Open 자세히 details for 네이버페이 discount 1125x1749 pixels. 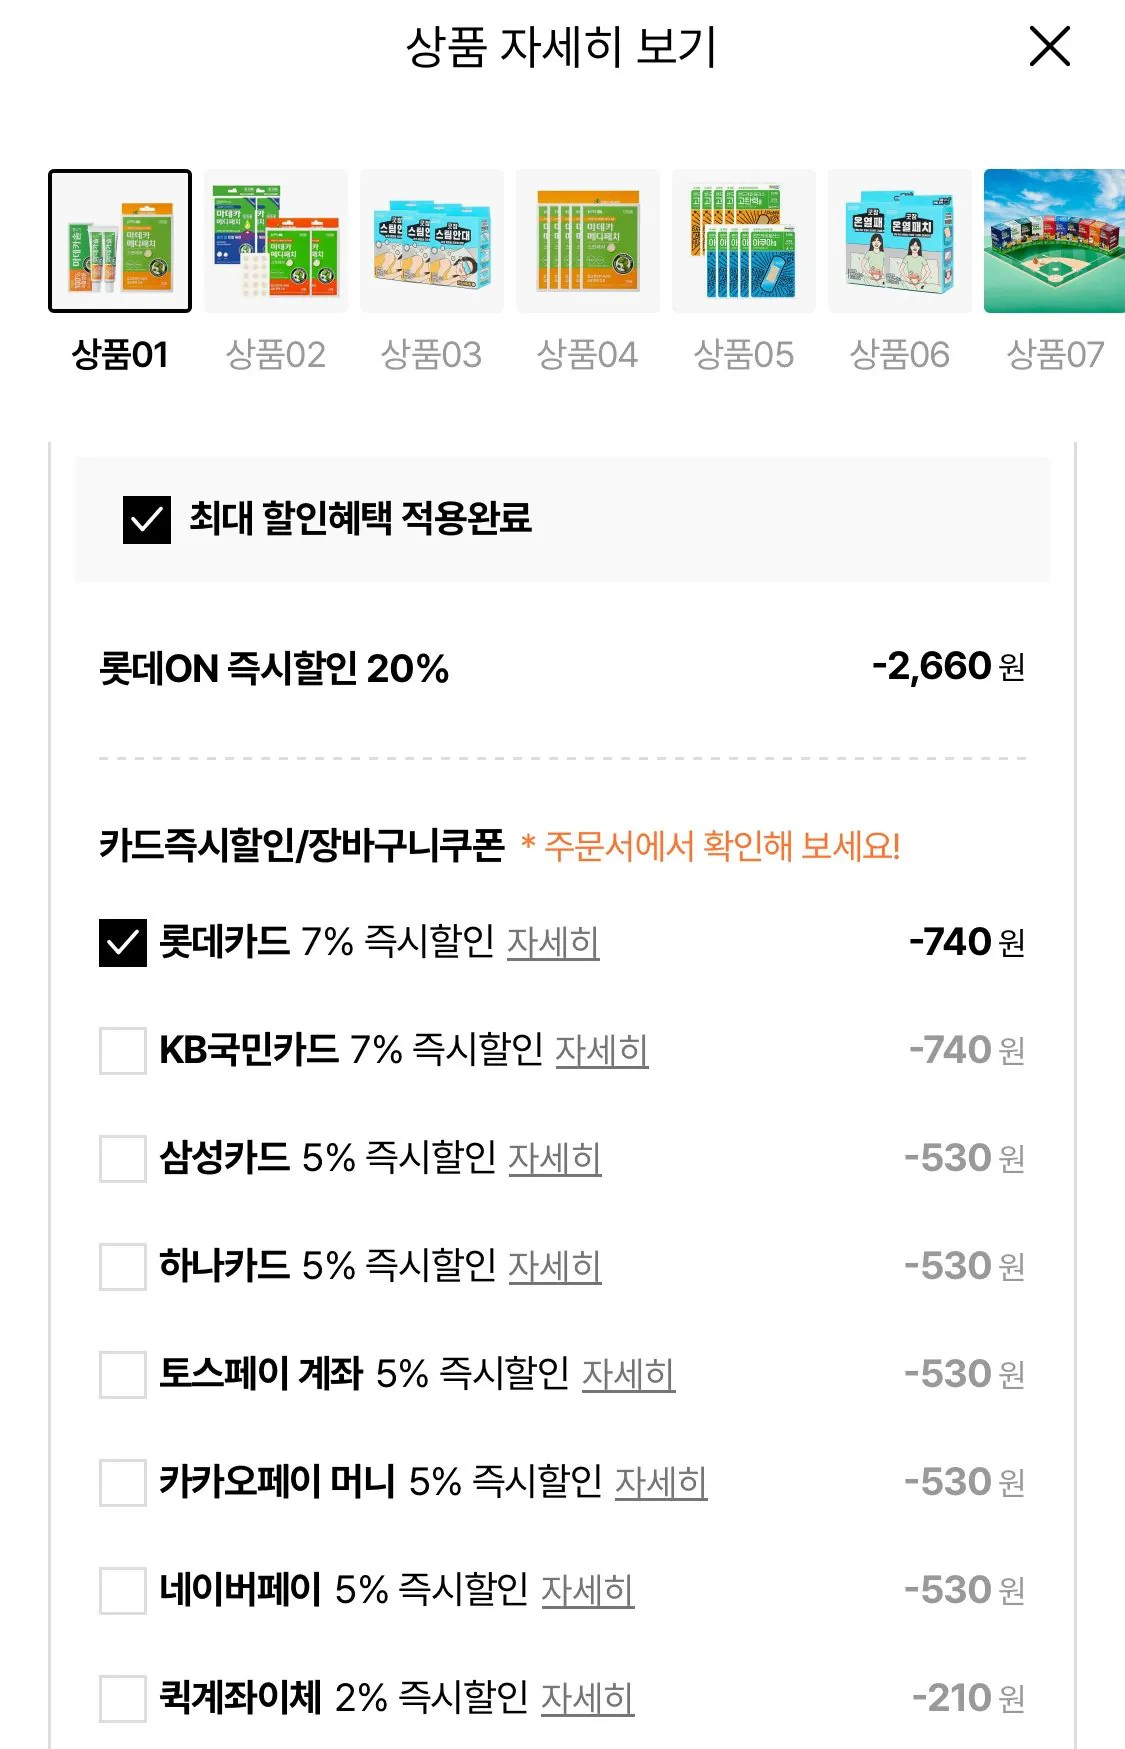(x=590, y=1590)
